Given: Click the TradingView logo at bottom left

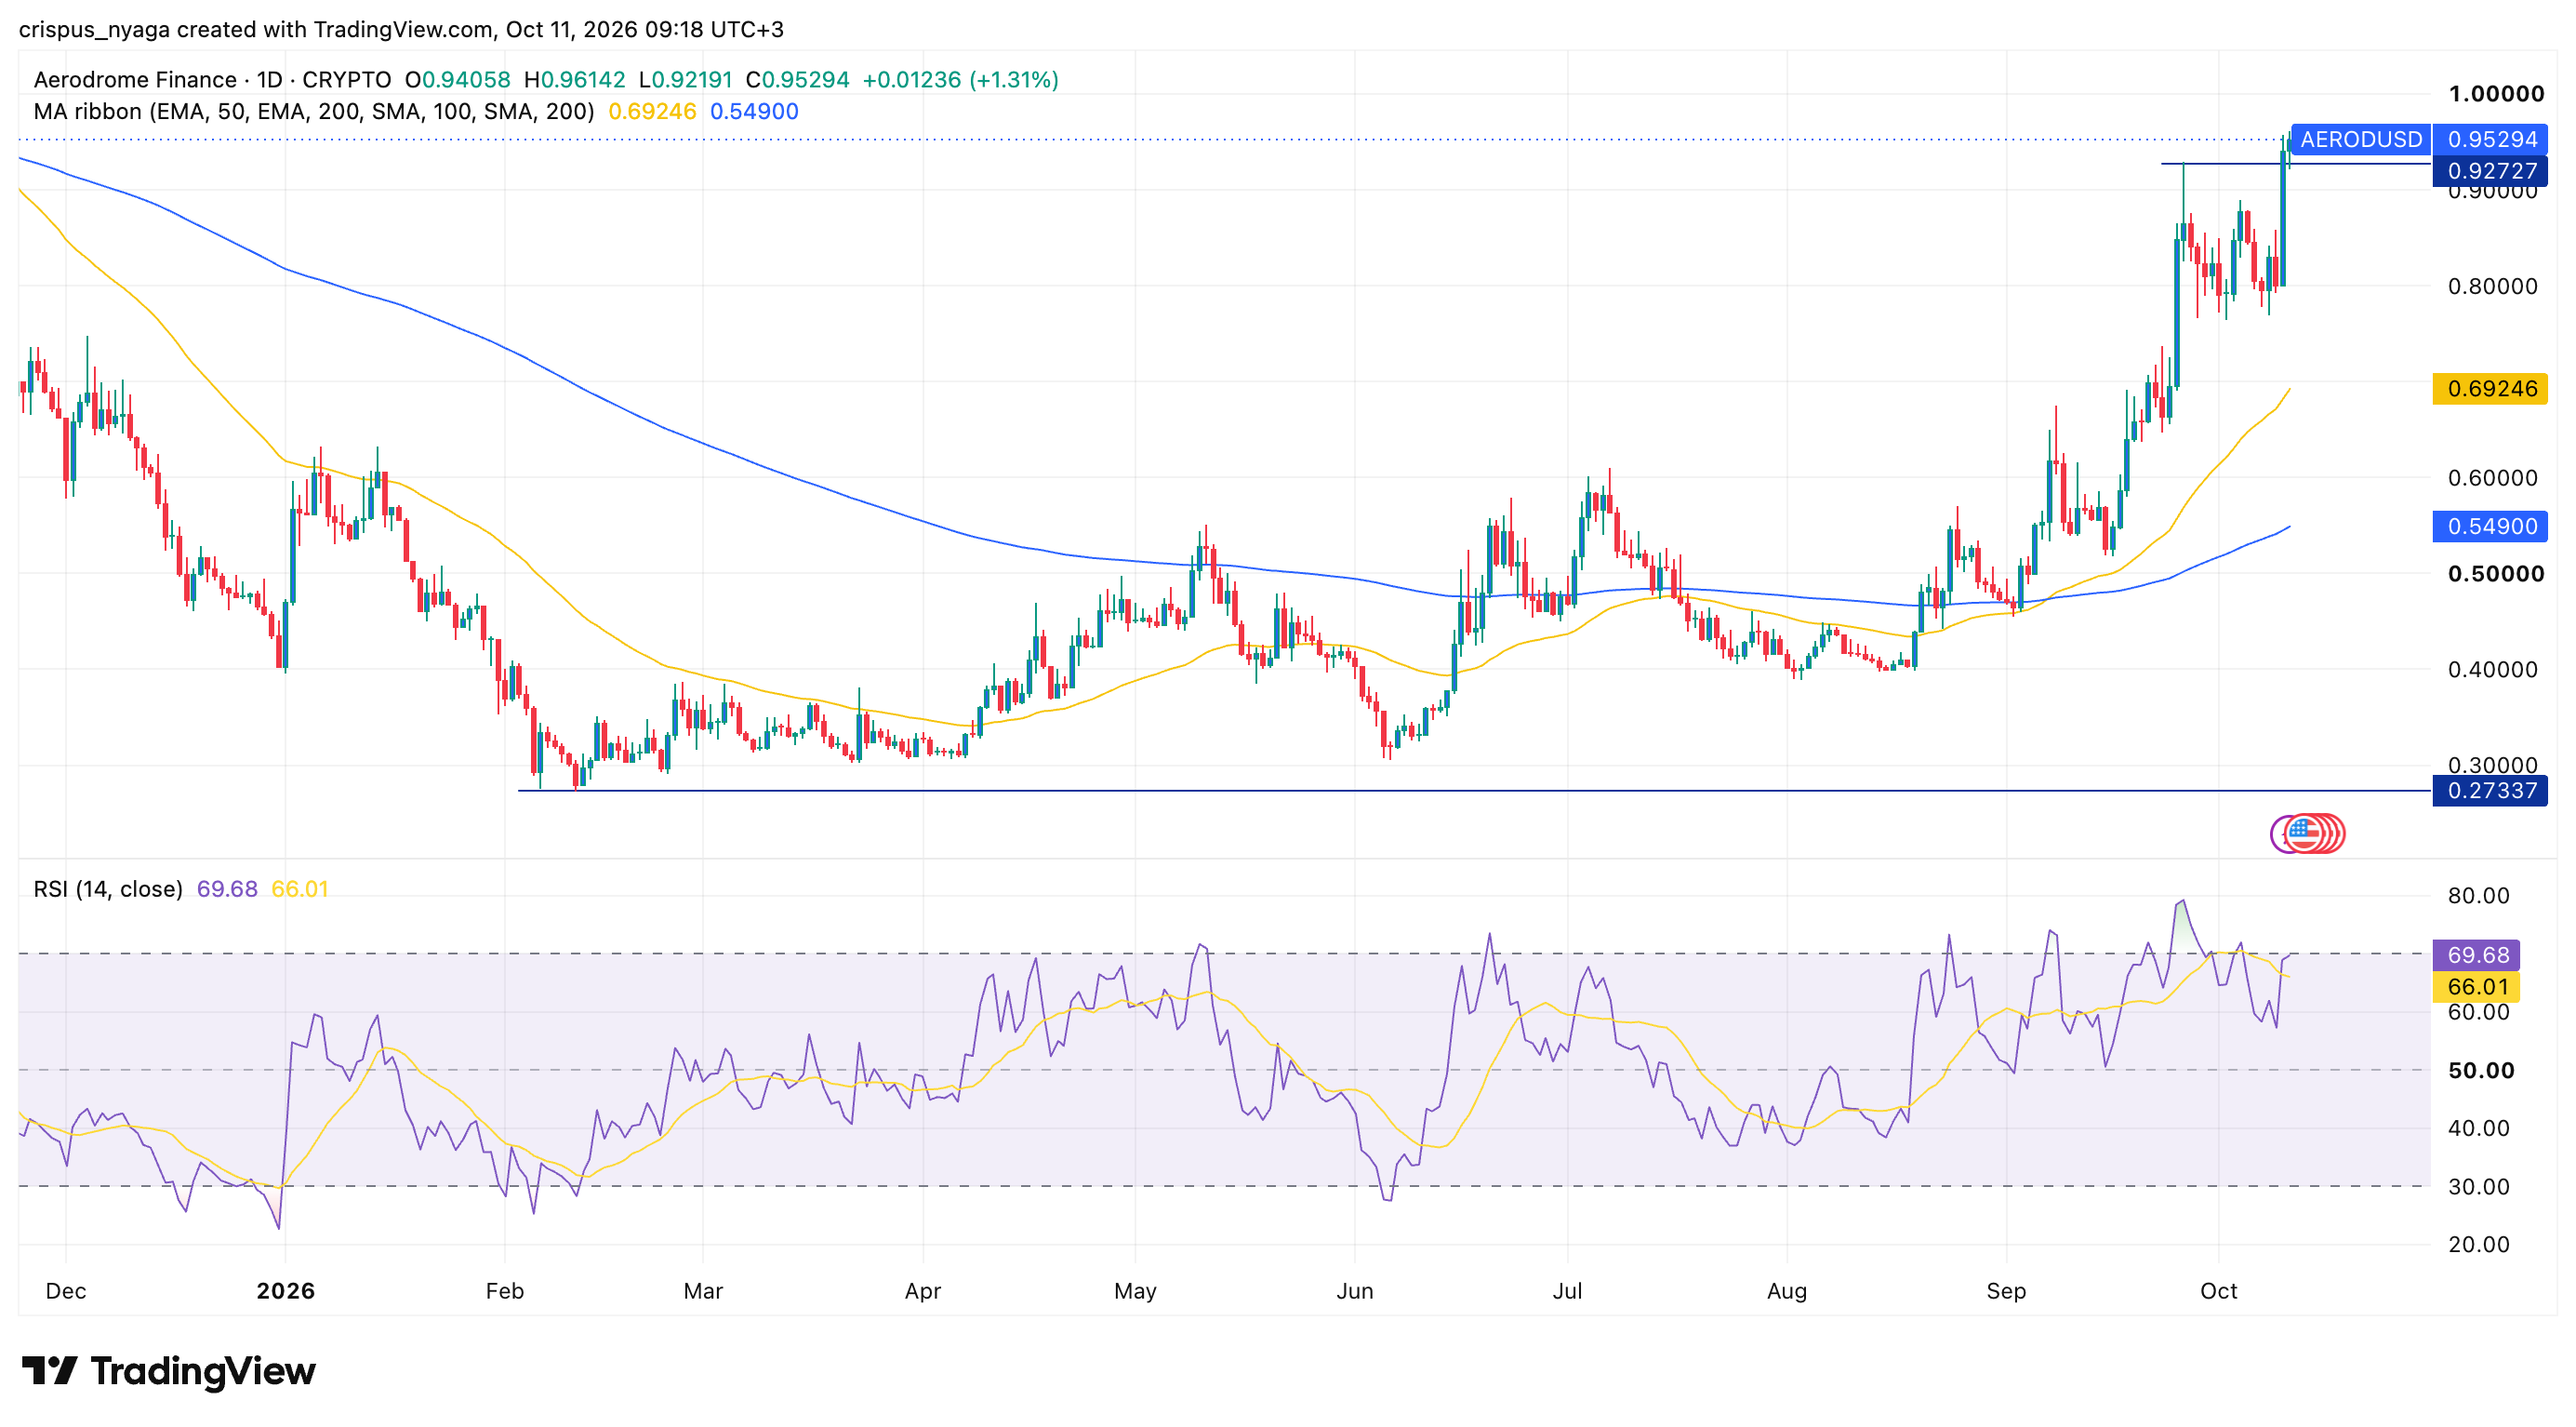Looking at the screenshot, I should click(x=168, y=1371).
